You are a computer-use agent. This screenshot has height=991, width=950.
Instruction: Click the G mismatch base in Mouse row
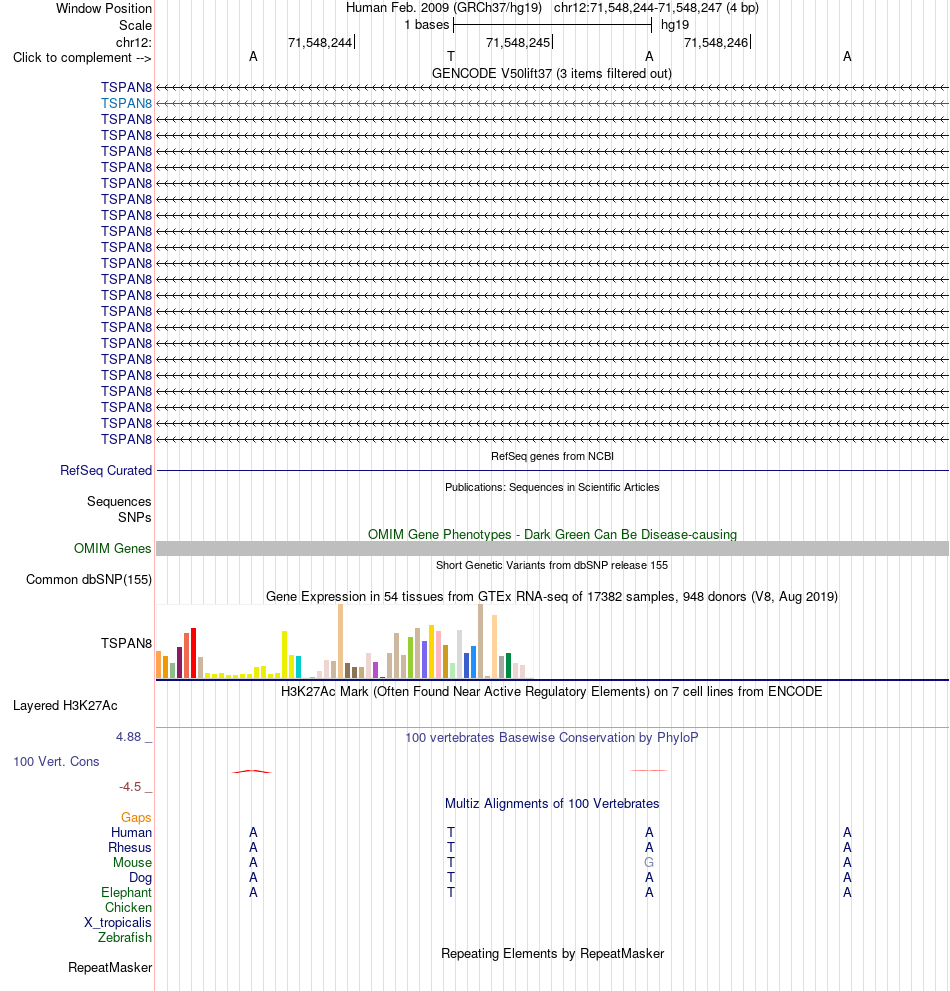click(x=649, y=863)
